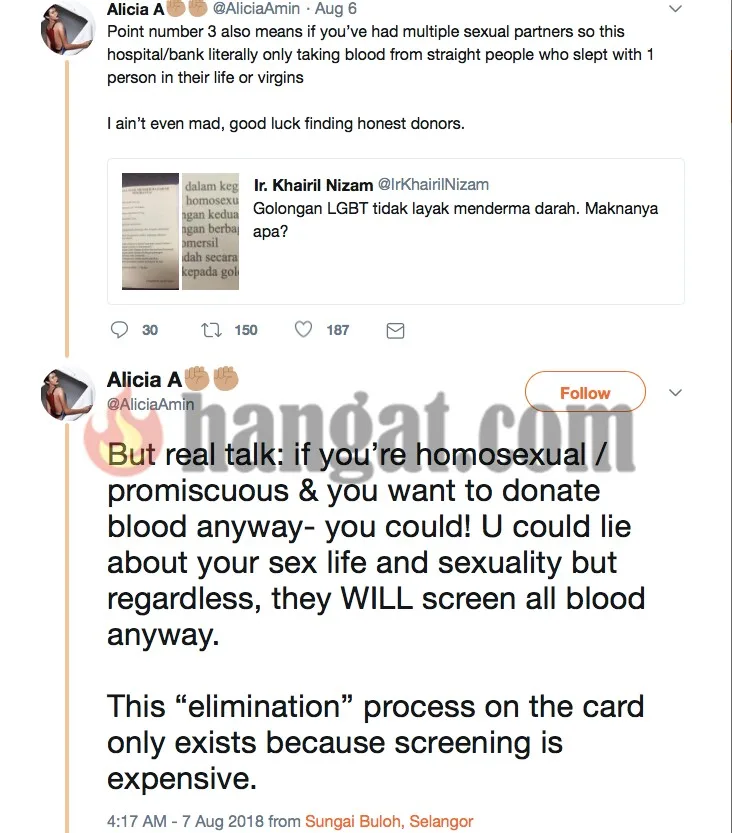This screenshot has width=732, height=833.
Task: Follow Alicia A's account
Action: click(x=585, y=393)
